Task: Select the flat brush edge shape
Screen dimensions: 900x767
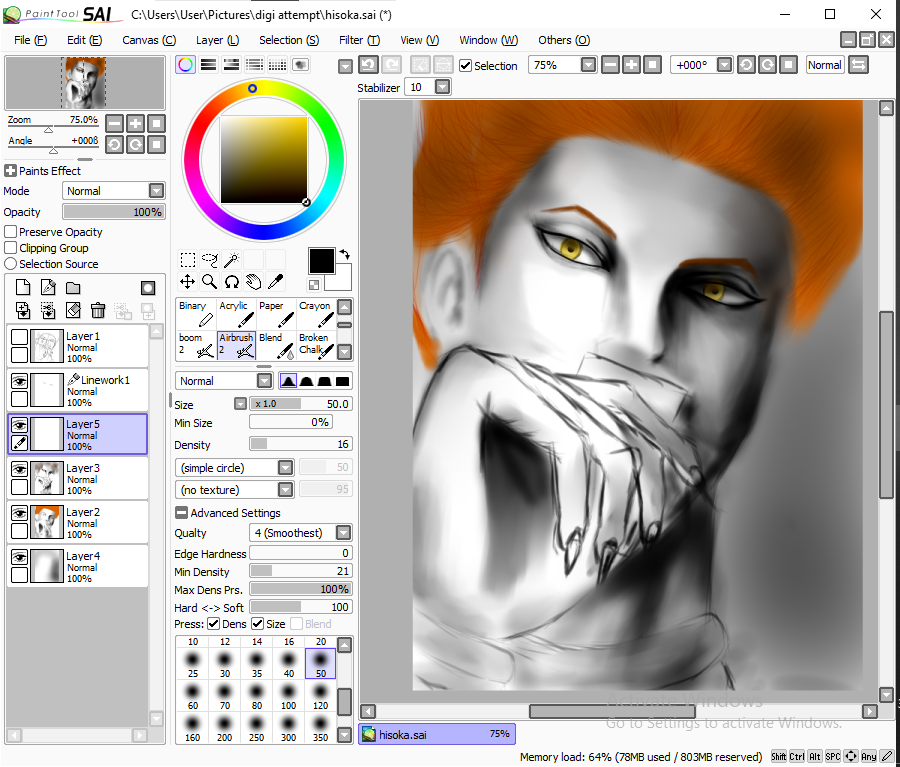Action: pos(342,381)
